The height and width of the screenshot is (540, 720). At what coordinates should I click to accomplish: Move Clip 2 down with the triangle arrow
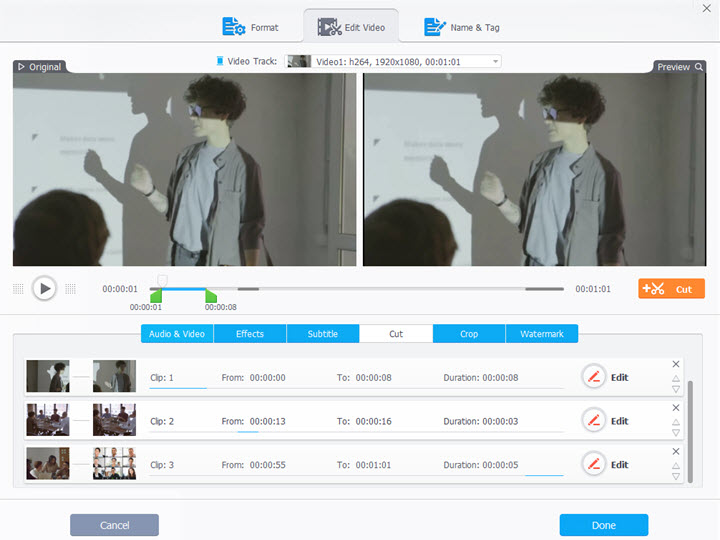pyautogui.click(x=676, y=433)
